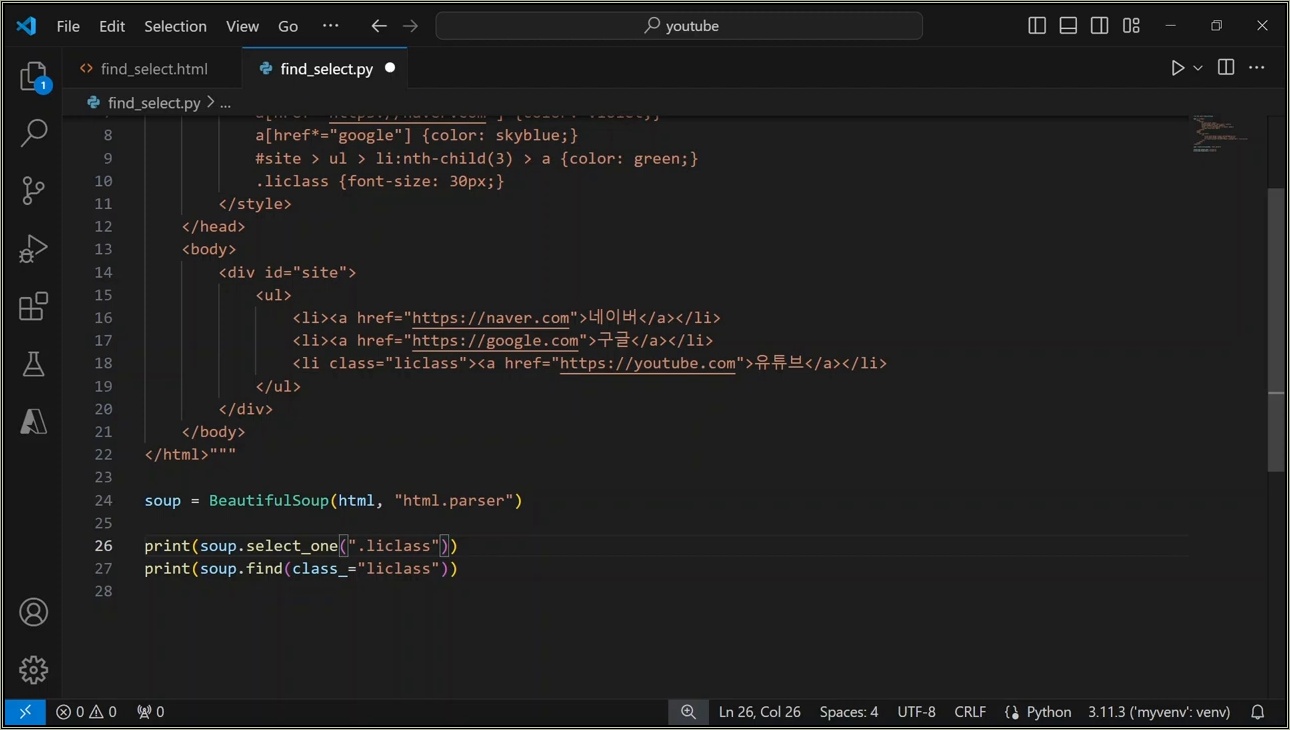Viewport: 1290px width, 730px height.
Task: Follow the https://google.com link in code
Action: coord(495,341)
